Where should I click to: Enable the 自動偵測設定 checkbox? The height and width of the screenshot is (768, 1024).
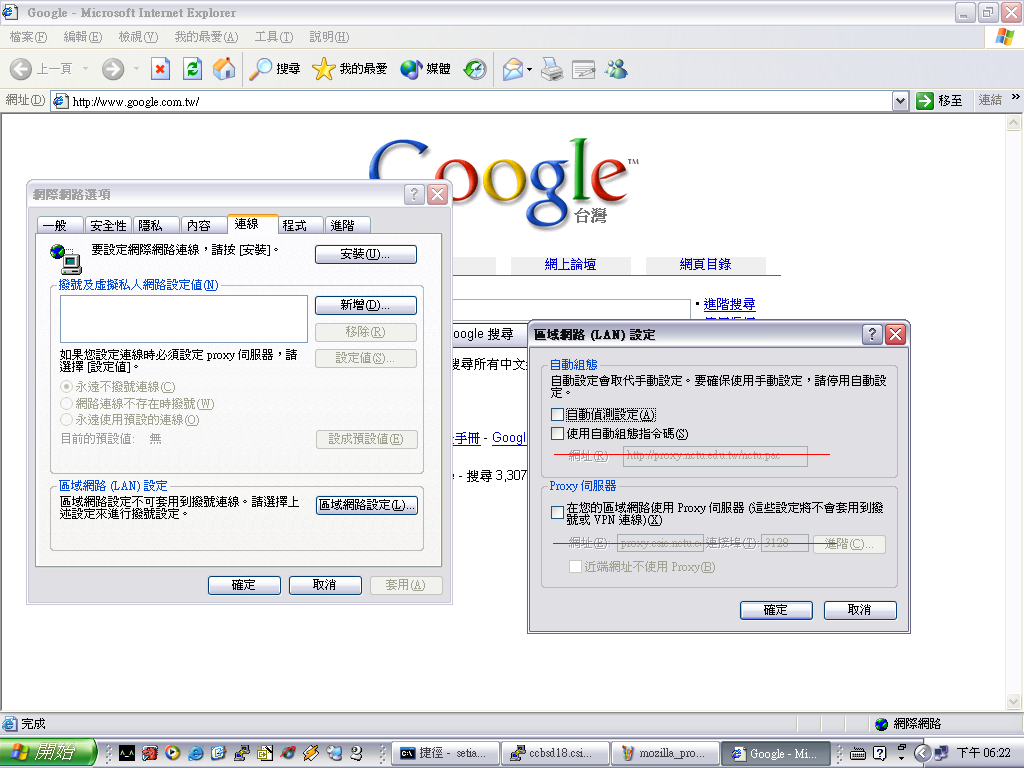click(558, 414)
